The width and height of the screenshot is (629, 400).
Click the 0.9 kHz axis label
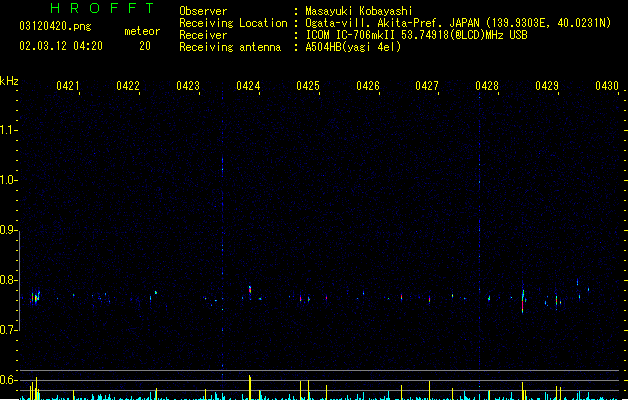(8, 230)
